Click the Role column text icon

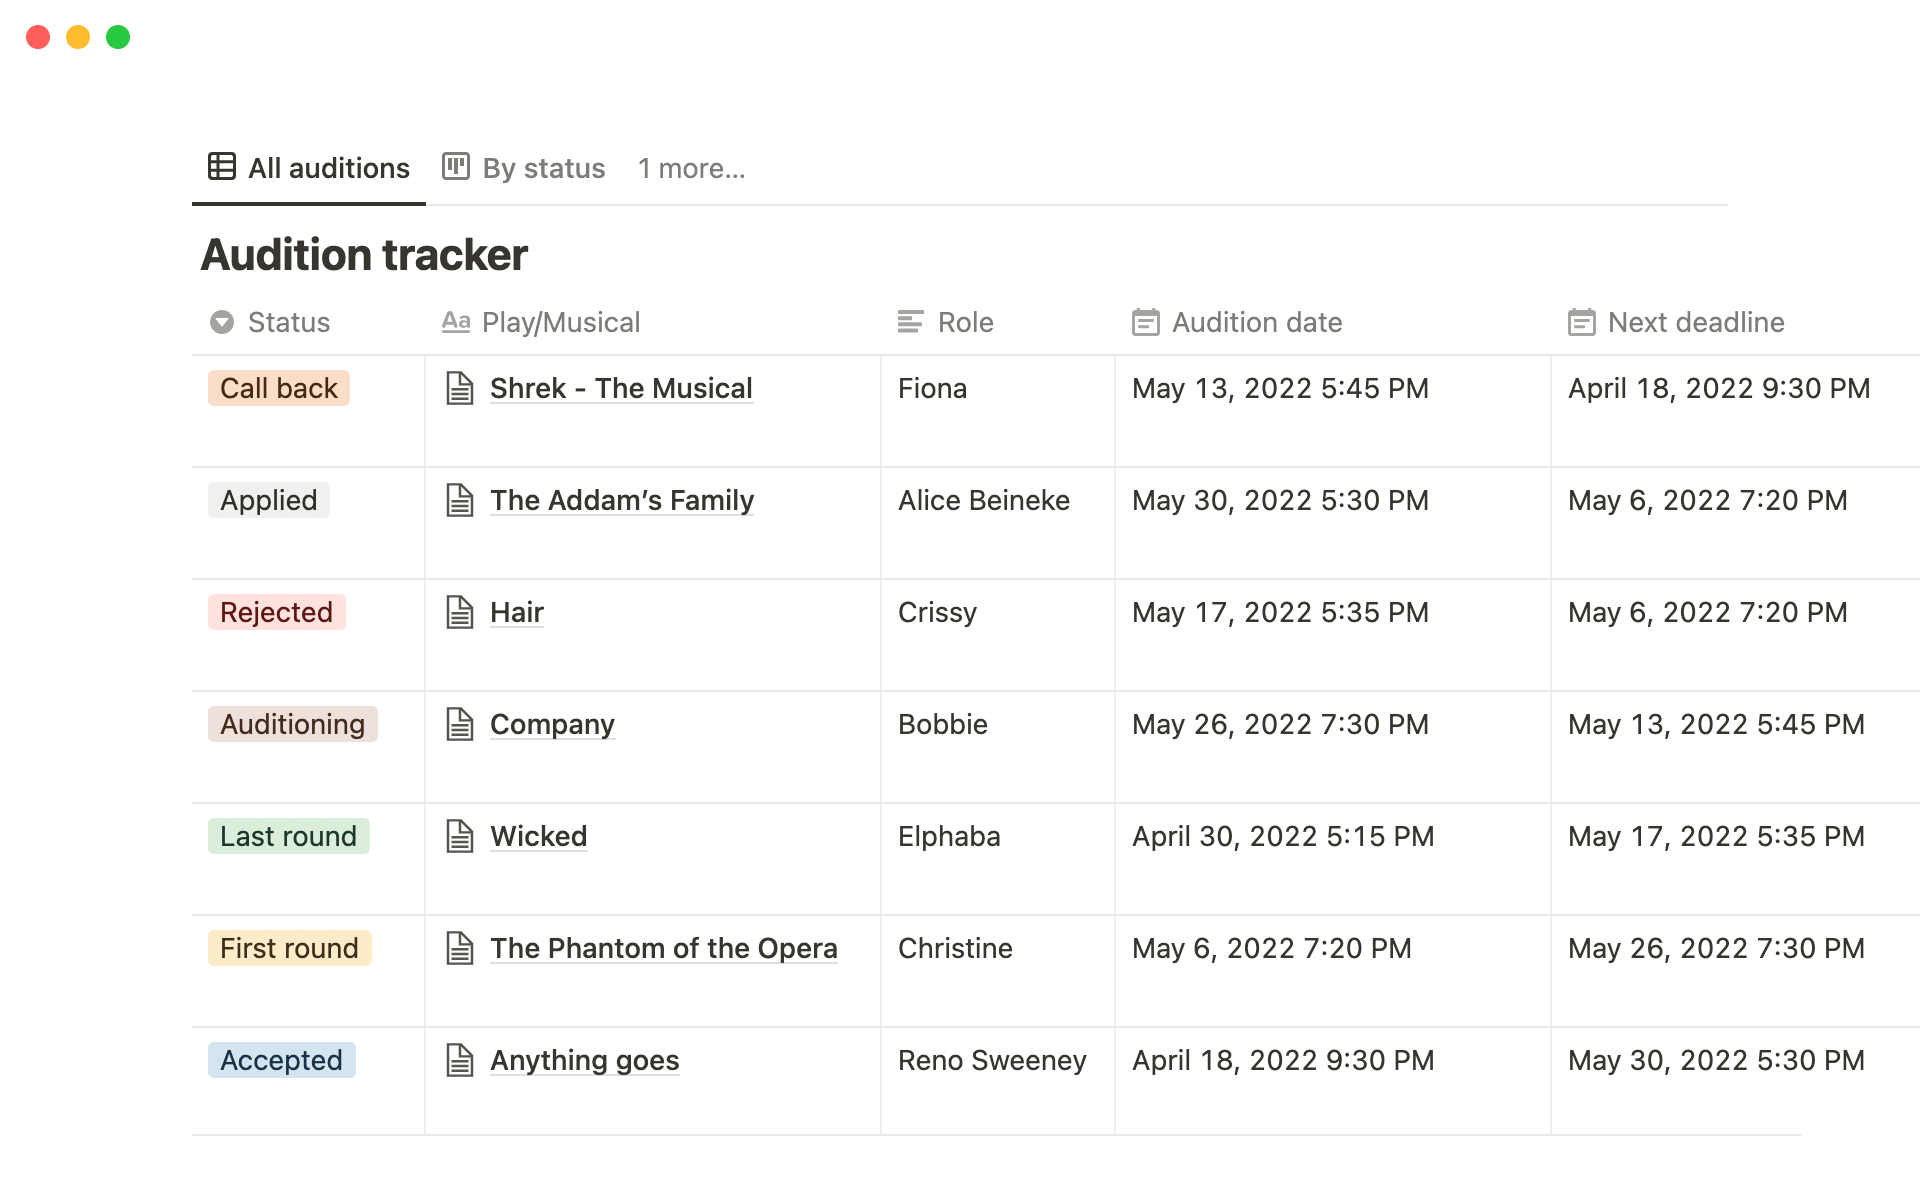pos(910,322)
